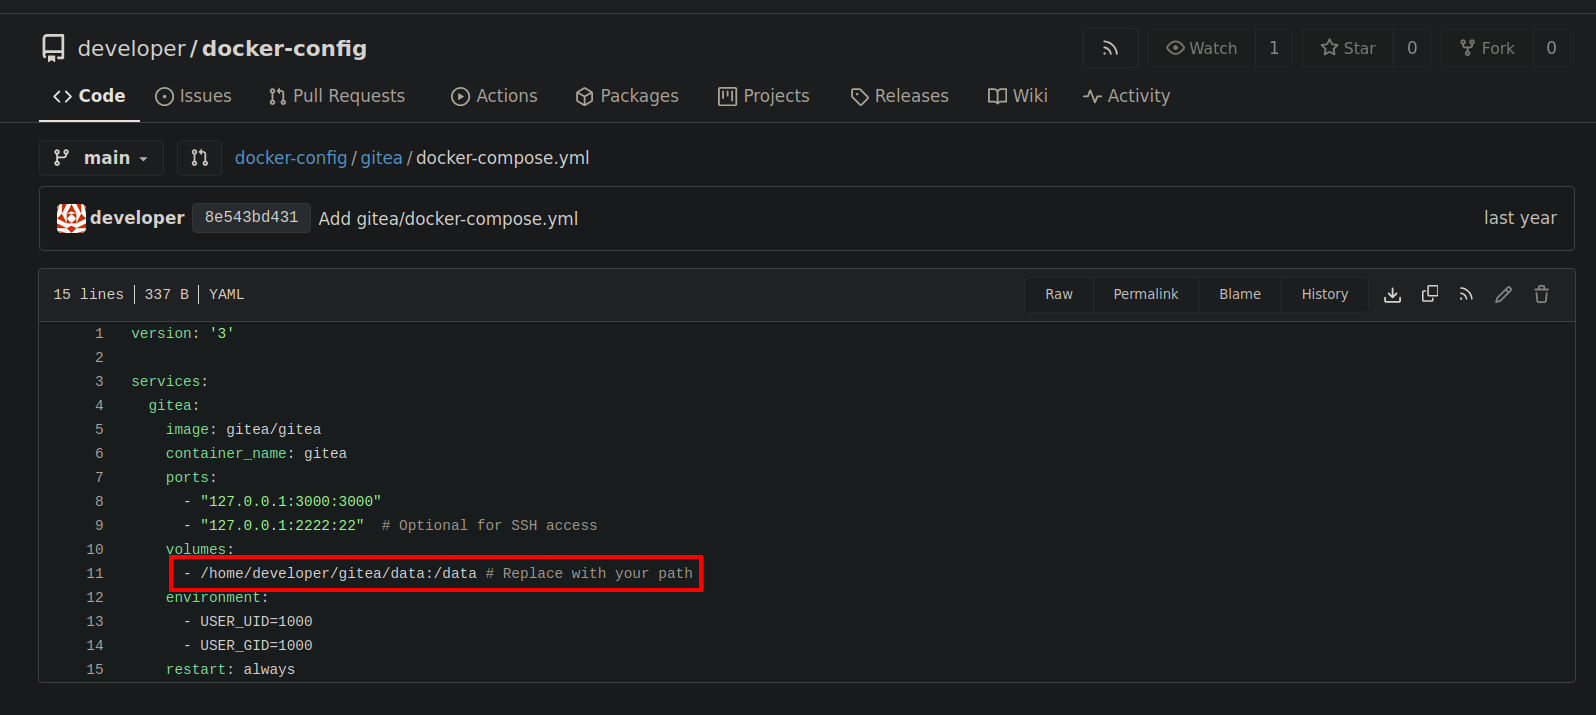Open the Pull Requests tab
1596x715 pixels.
337,96
